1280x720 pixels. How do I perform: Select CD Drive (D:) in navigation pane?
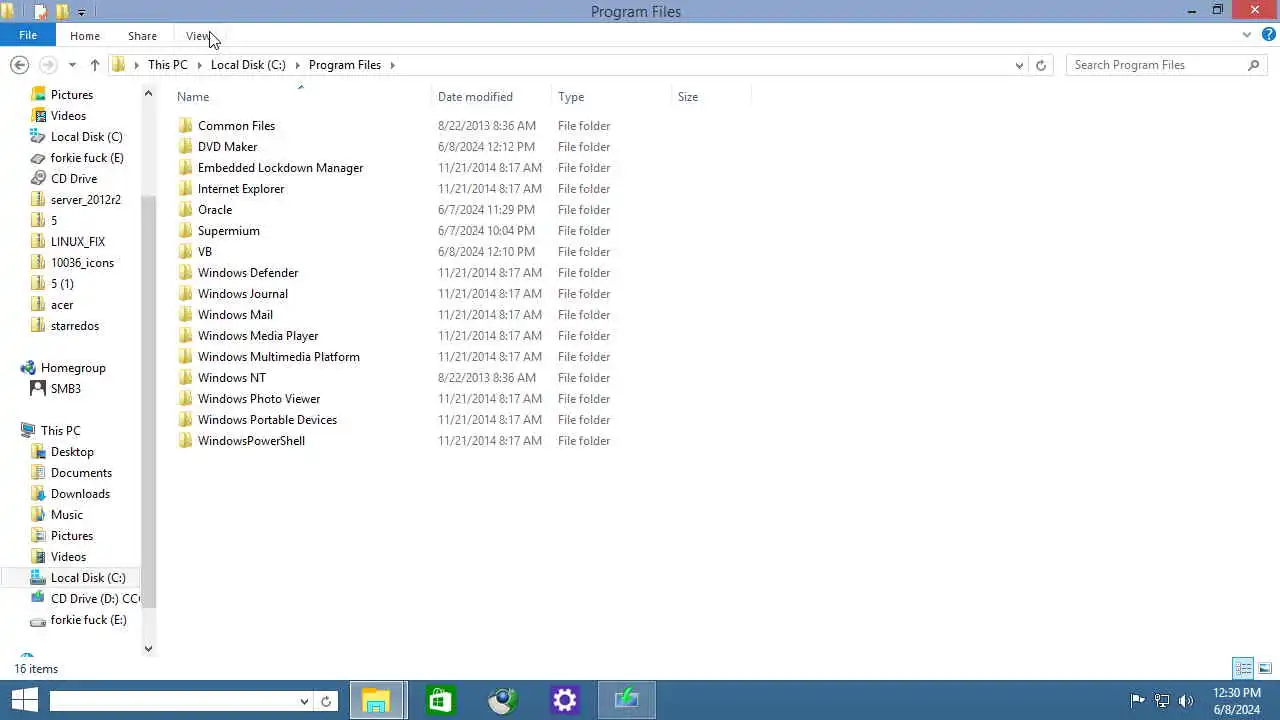point(95,599)
